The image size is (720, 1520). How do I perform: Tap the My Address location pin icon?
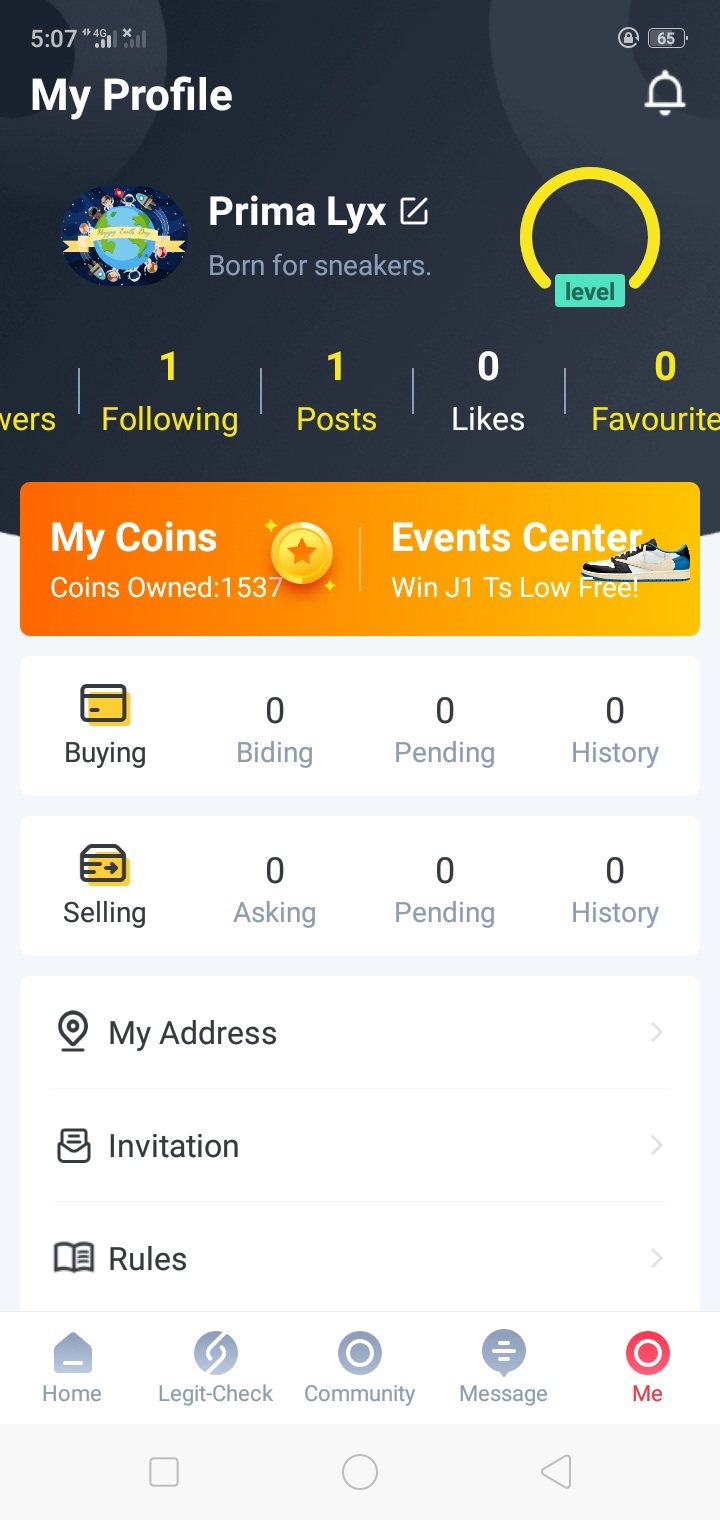73,1032
